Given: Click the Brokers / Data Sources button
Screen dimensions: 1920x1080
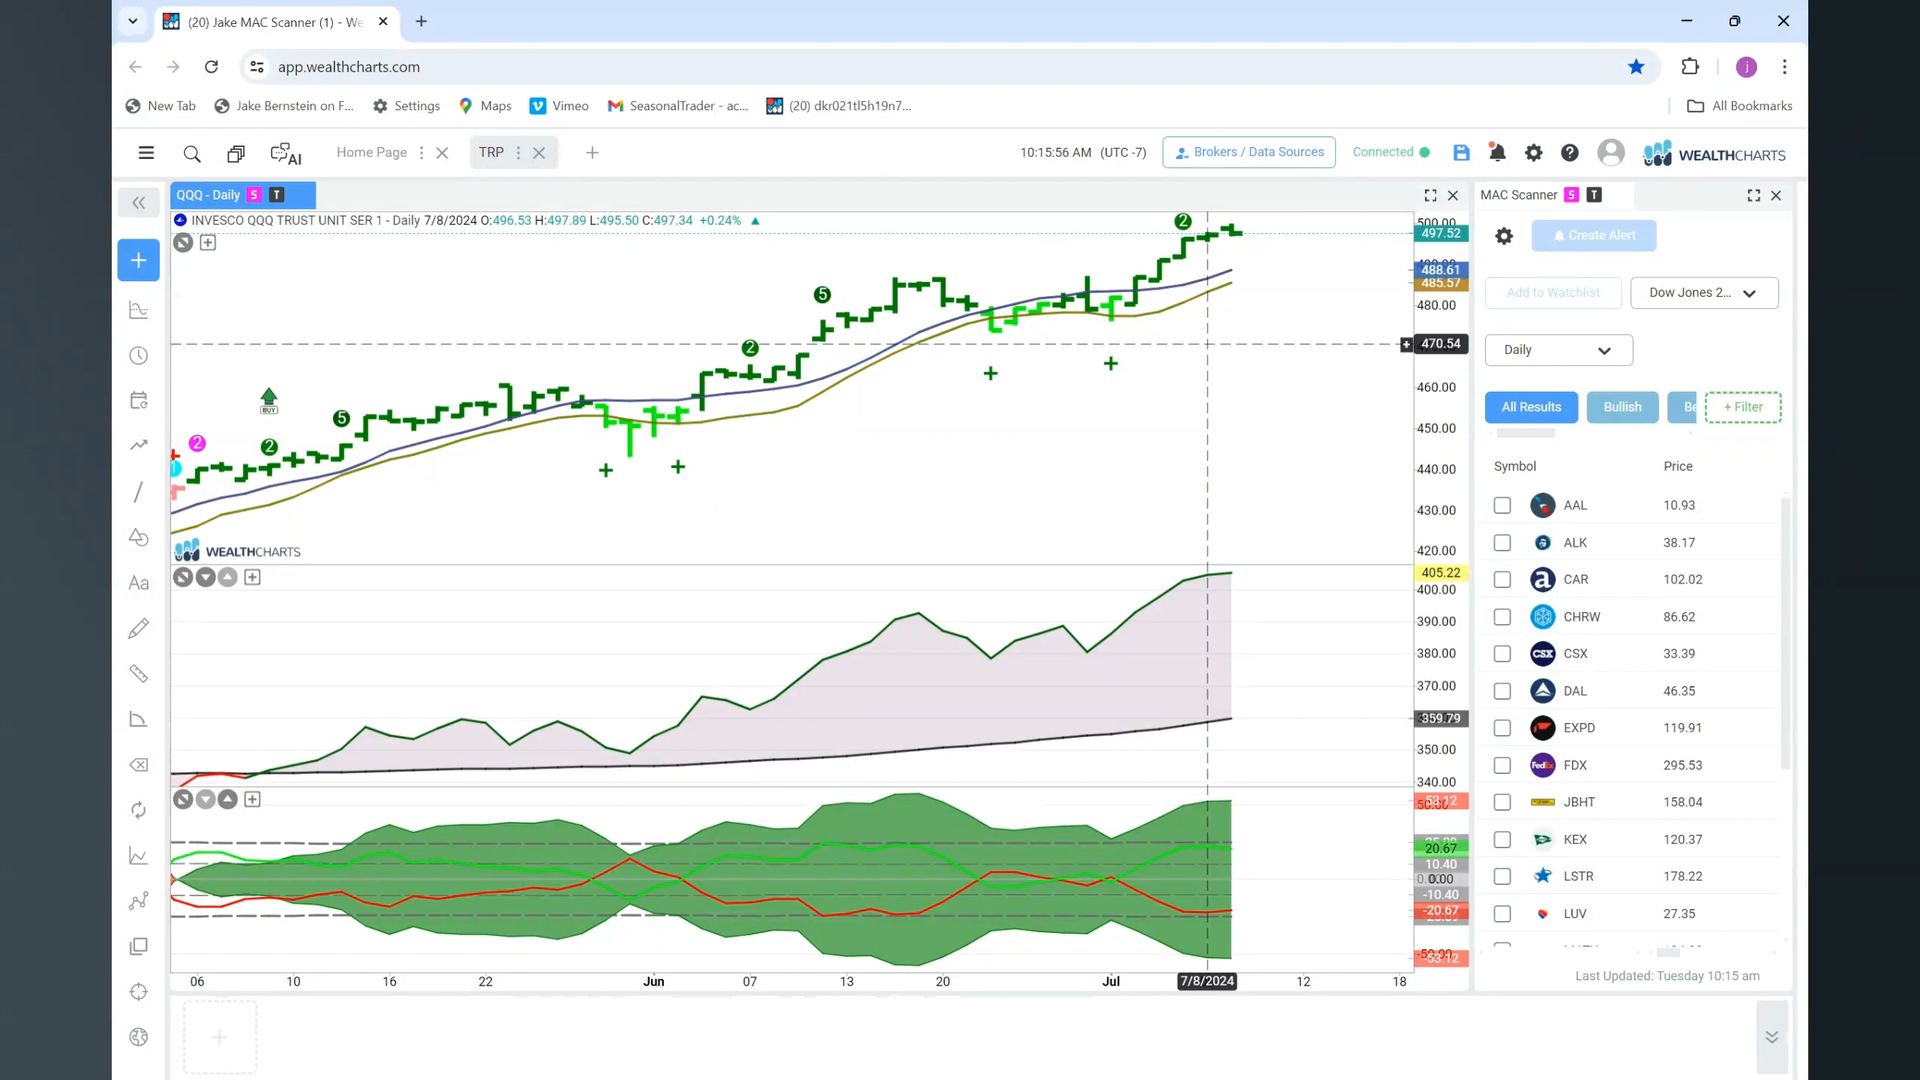Looking at the screenshot, I should point(1249,152).
